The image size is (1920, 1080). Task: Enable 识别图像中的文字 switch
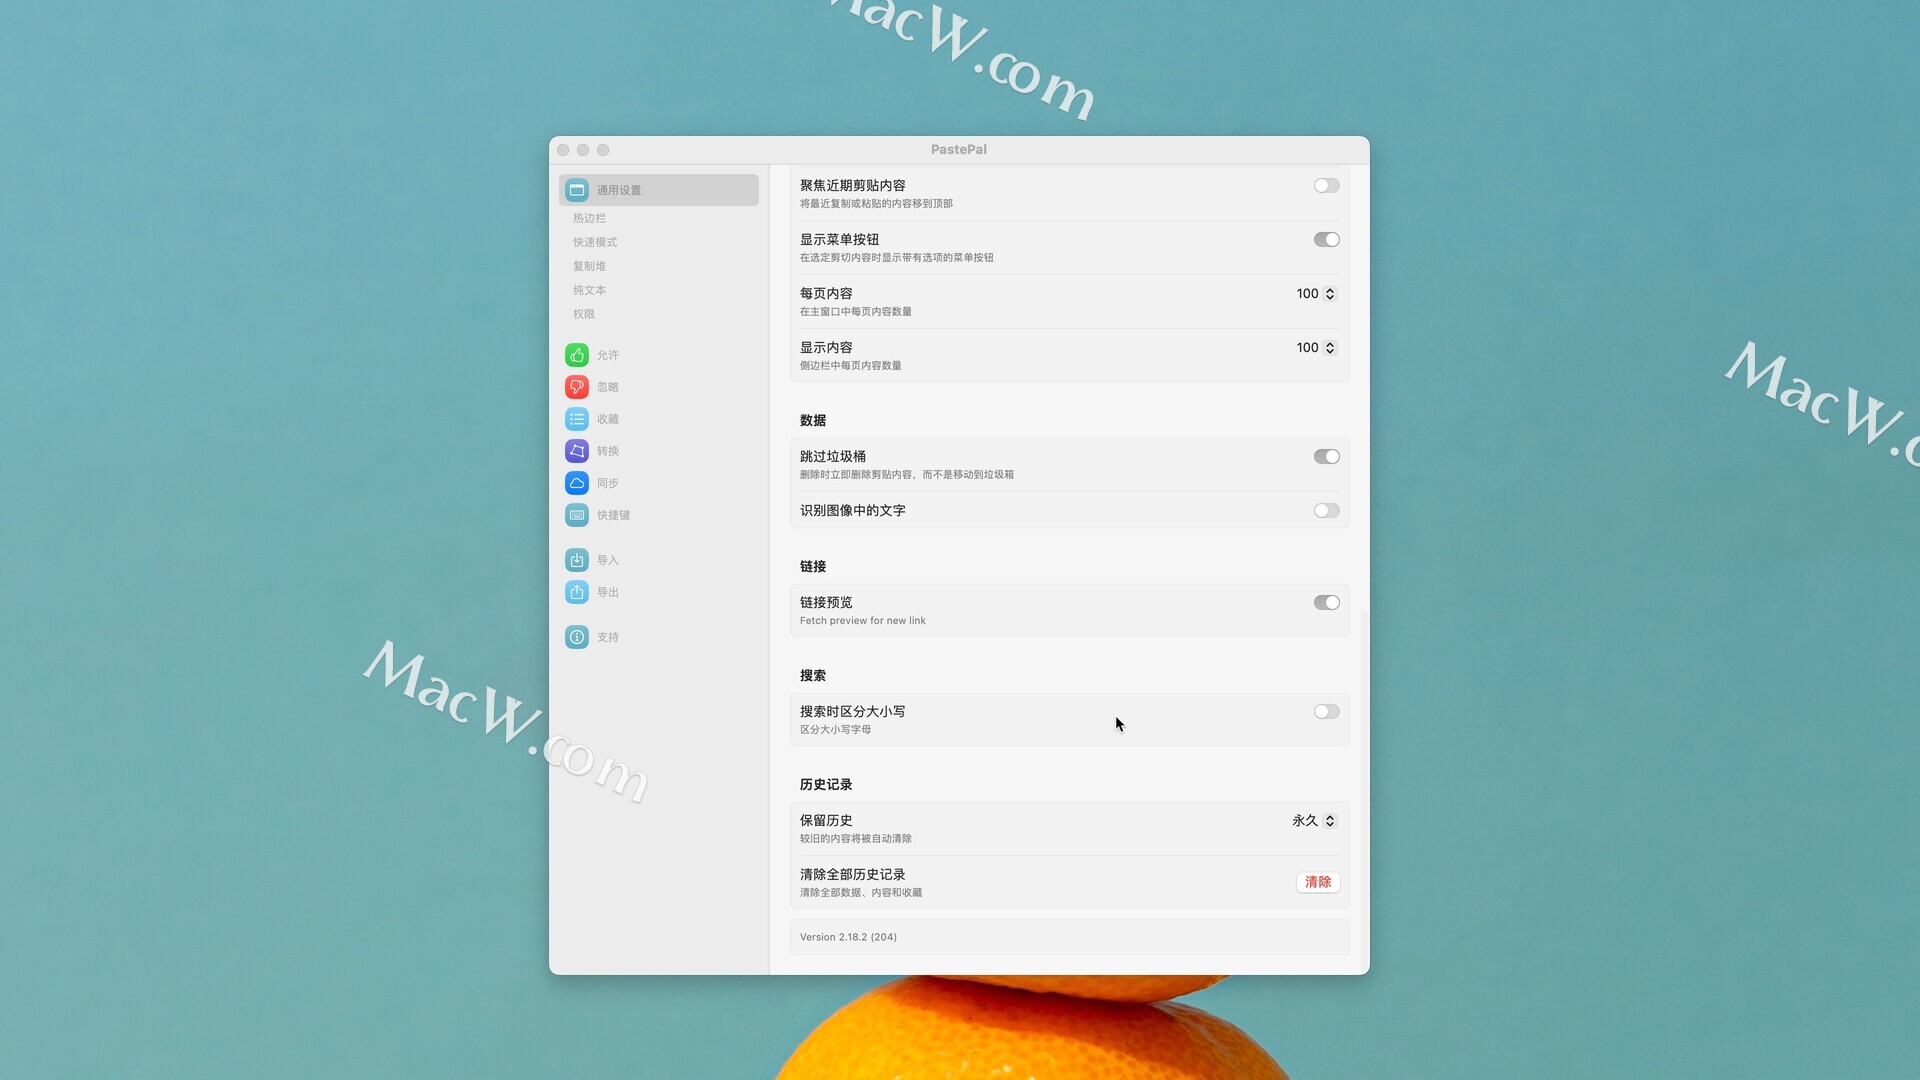pos(1326,511)
